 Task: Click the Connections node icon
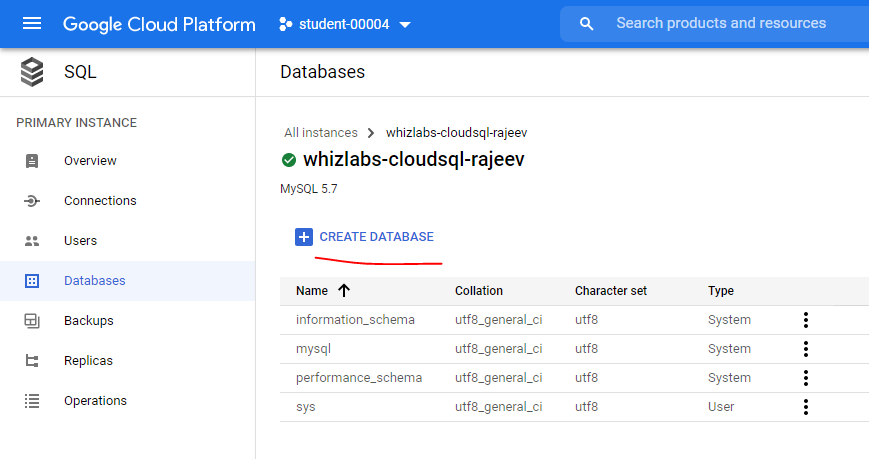[x=32, y=201]
